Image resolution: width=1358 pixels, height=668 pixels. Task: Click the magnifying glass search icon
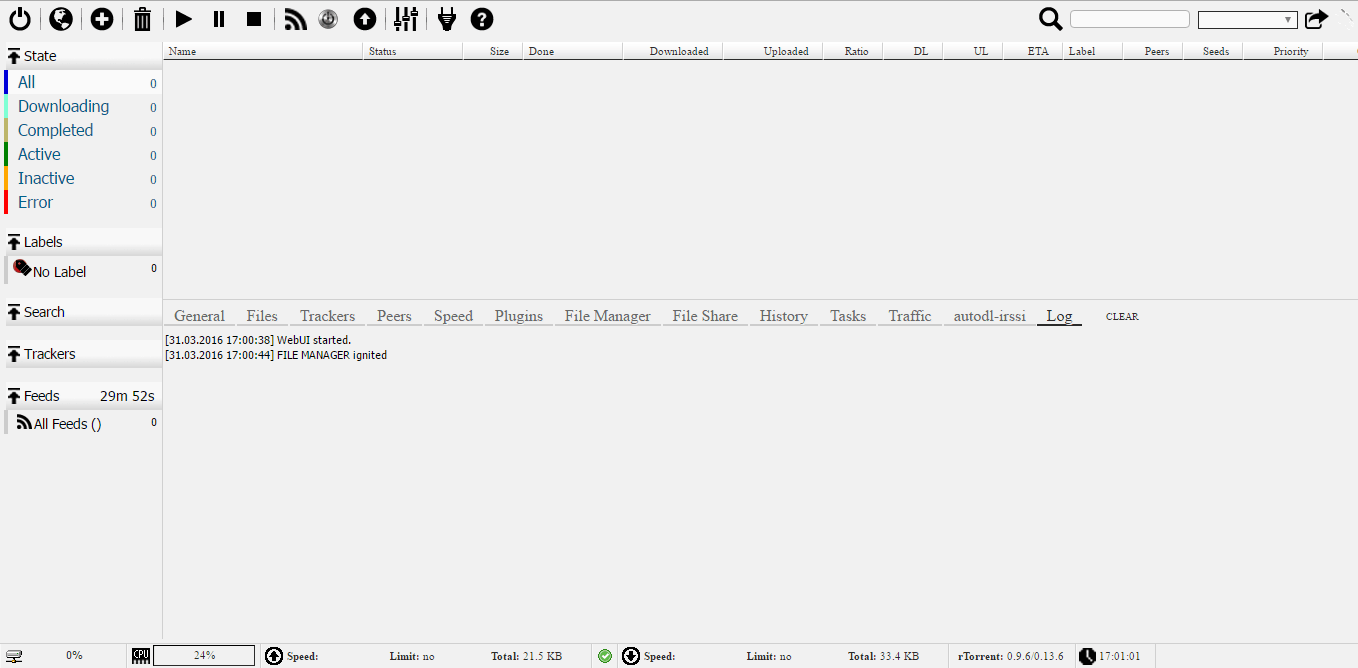1051,19
